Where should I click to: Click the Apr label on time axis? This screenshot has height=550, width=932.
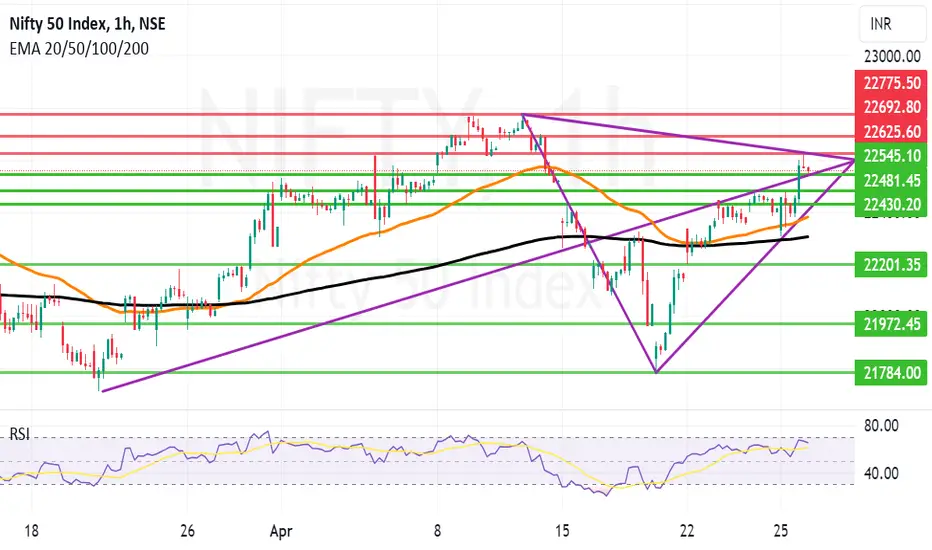point(281,531)
